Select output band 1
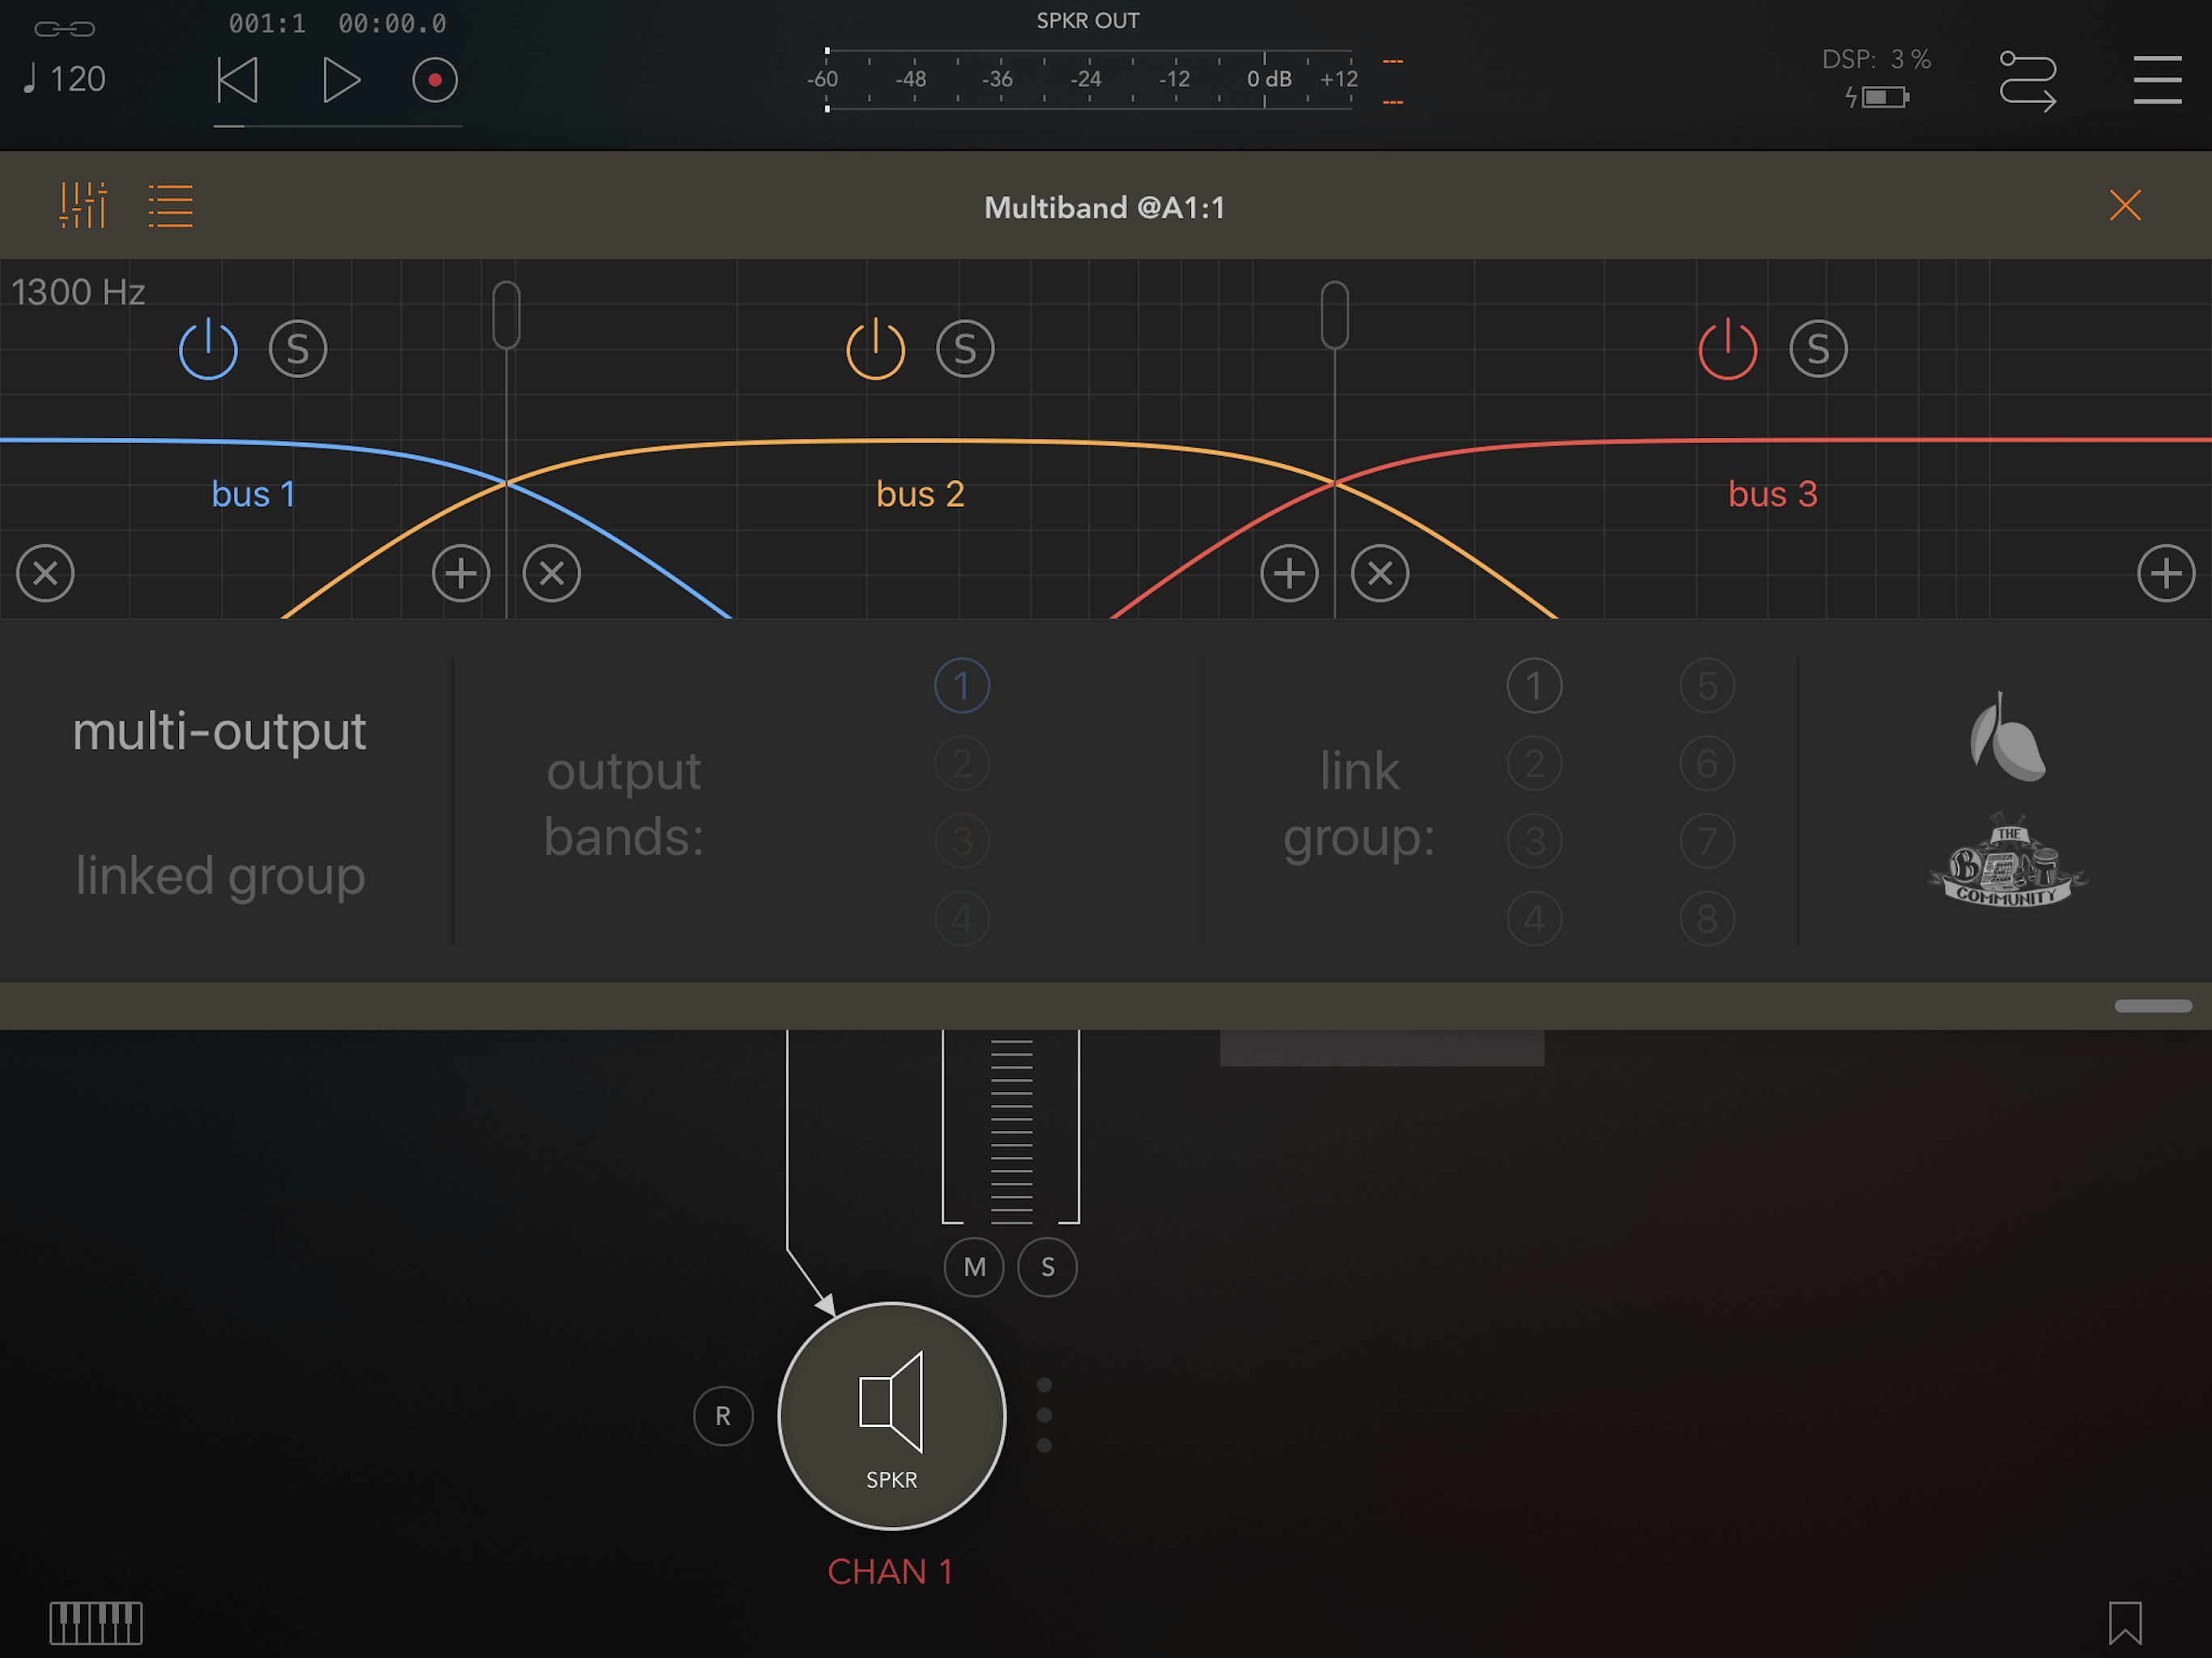 point(962,686)
